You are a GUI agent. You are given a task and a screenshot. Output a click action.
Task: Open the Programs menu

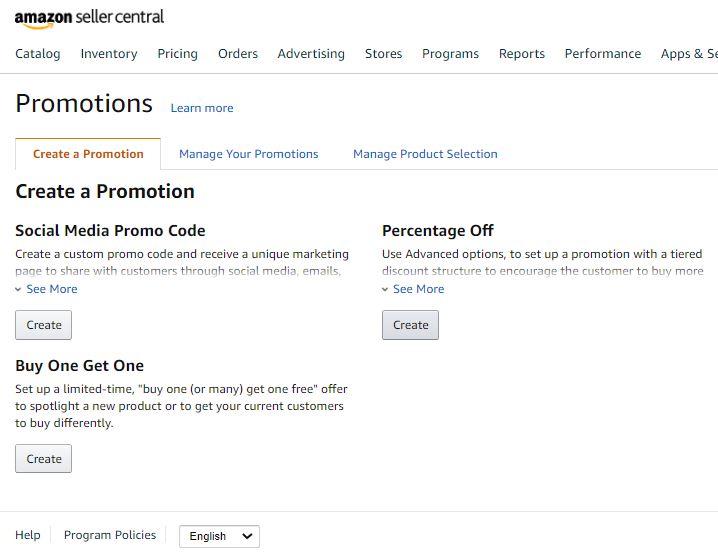pos(450,54)
